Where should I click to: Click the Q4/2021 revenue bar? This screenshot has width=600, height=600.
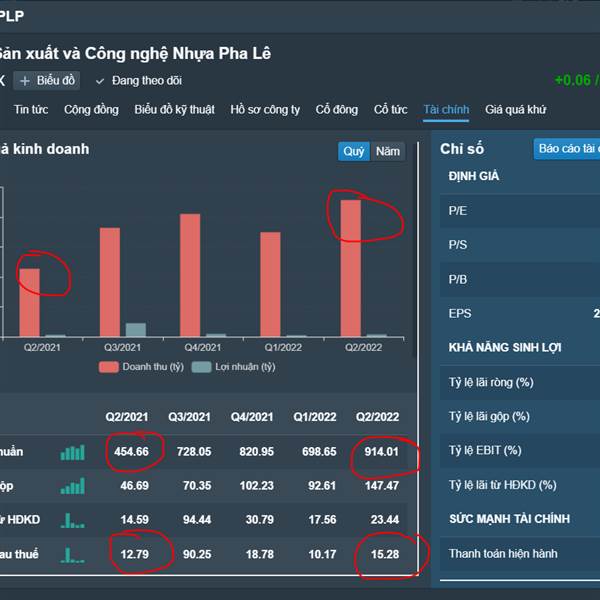(x=190, y=275)
